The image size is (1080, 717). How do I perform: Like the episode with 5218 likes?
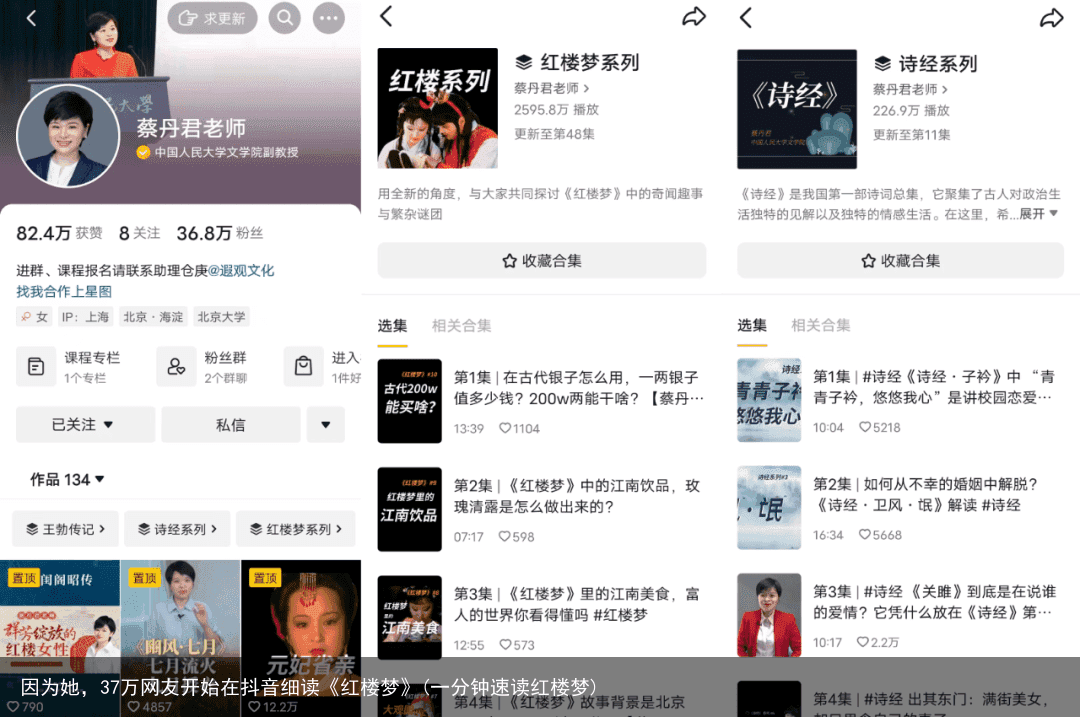[x=880, y=428]
